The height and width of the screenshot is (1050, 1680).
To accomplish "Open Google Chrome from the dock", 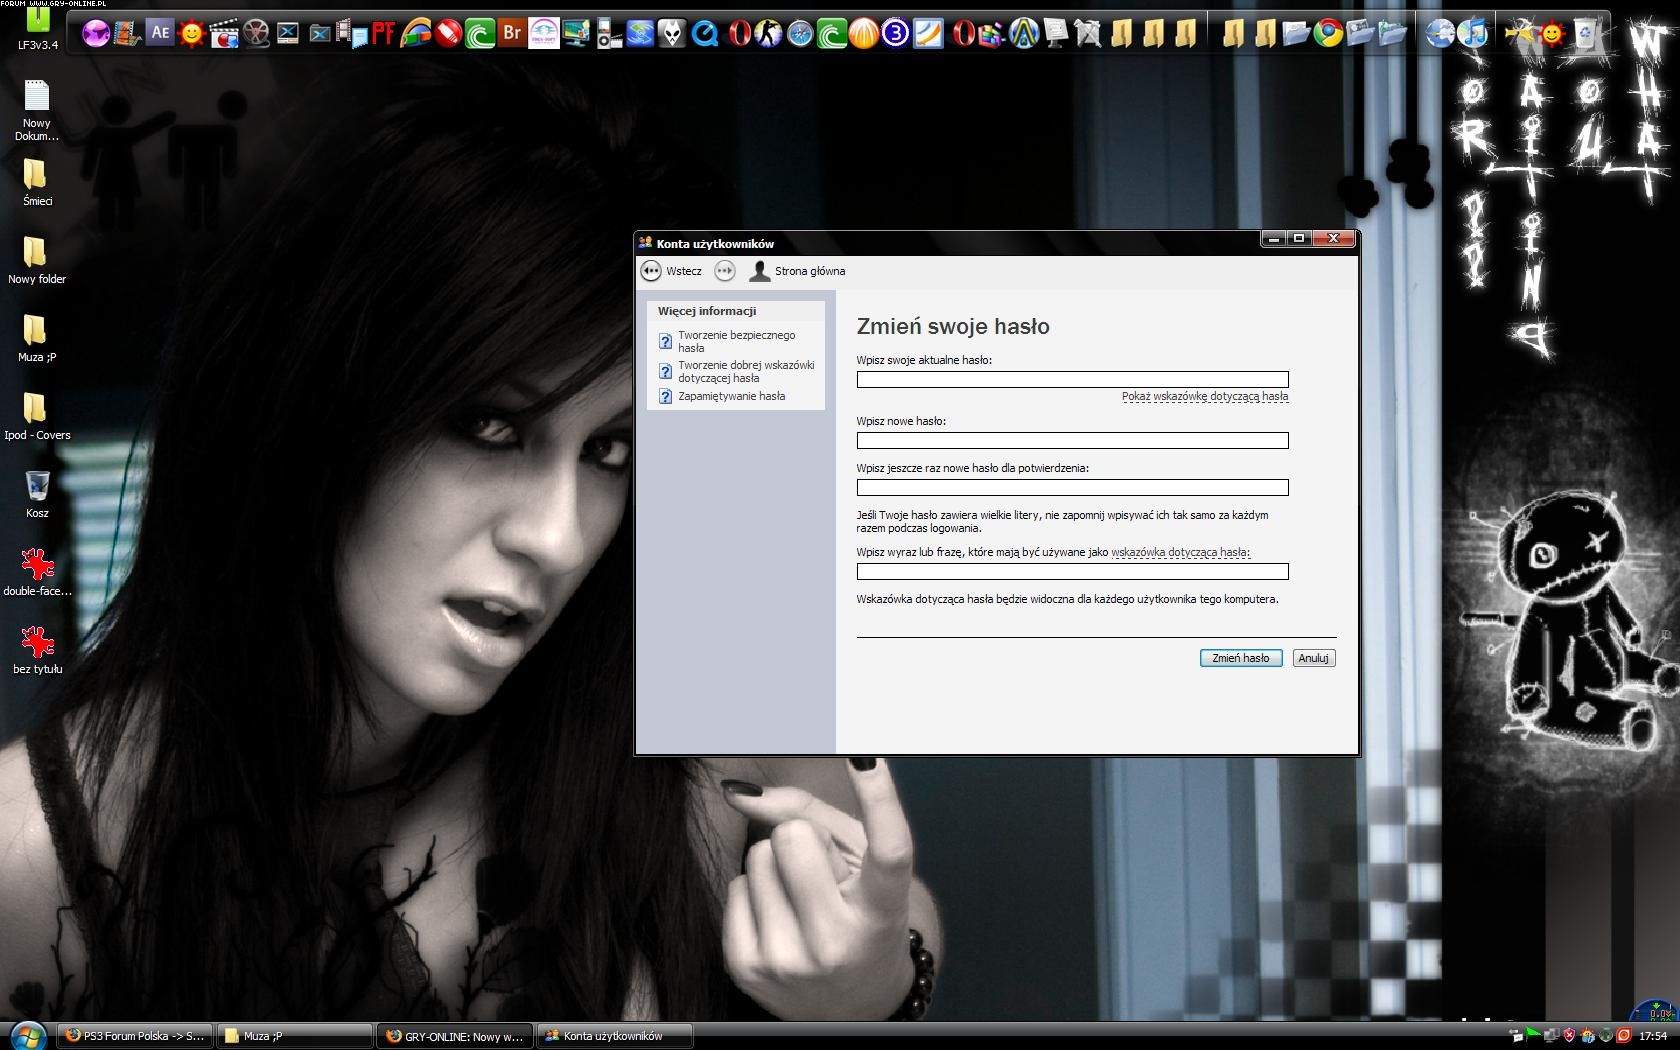I will [1328, 34].
